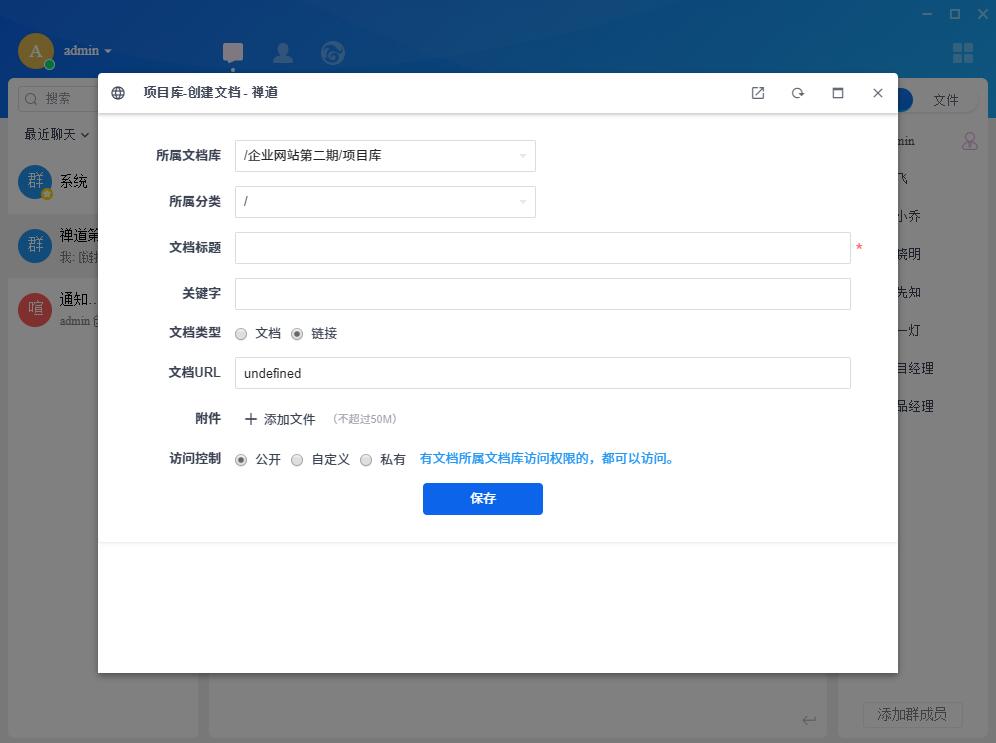996x743 pixels.
Task: Click the 关键字 input field
Action: (x=542, y=294)
